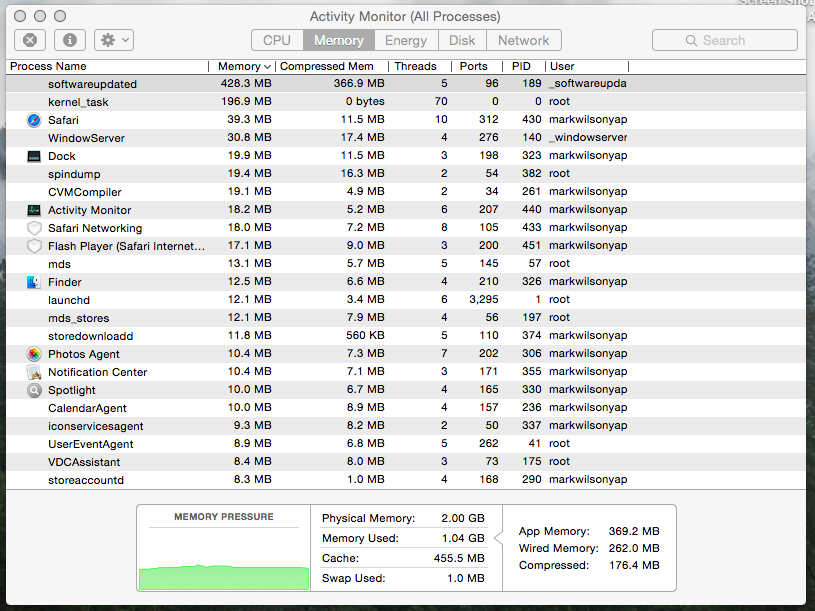815x611 pixels.
Task: Click the Safari Networking shield icon
Action: (x=34, y=228)
